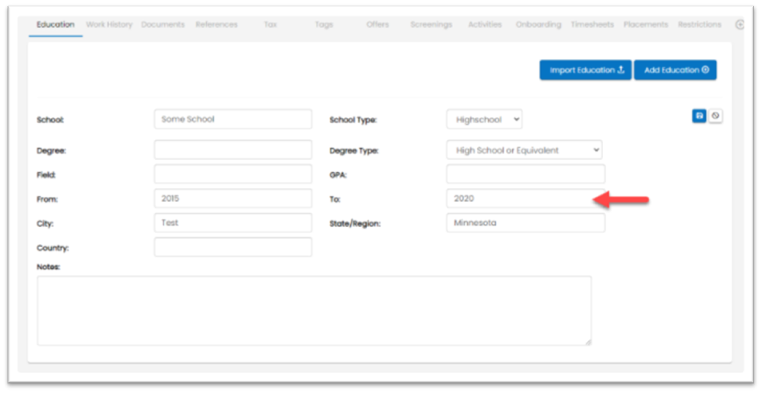Click the Add Education button
Image resolution: width=762 pixels, height=393 pixels.
click(675, 70)
